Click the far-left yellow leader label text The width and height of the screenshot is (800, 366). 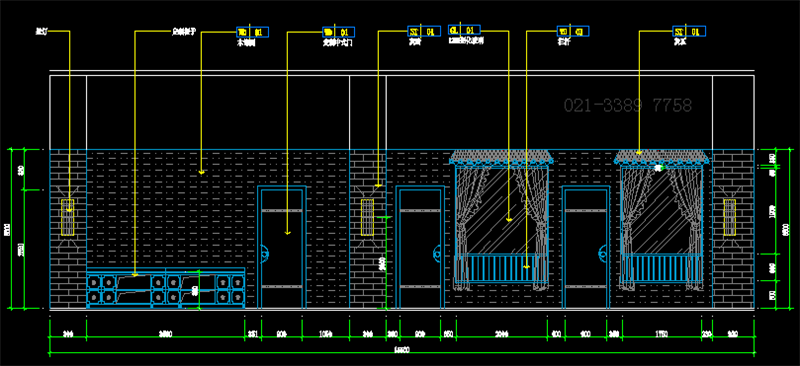point(41,32)
